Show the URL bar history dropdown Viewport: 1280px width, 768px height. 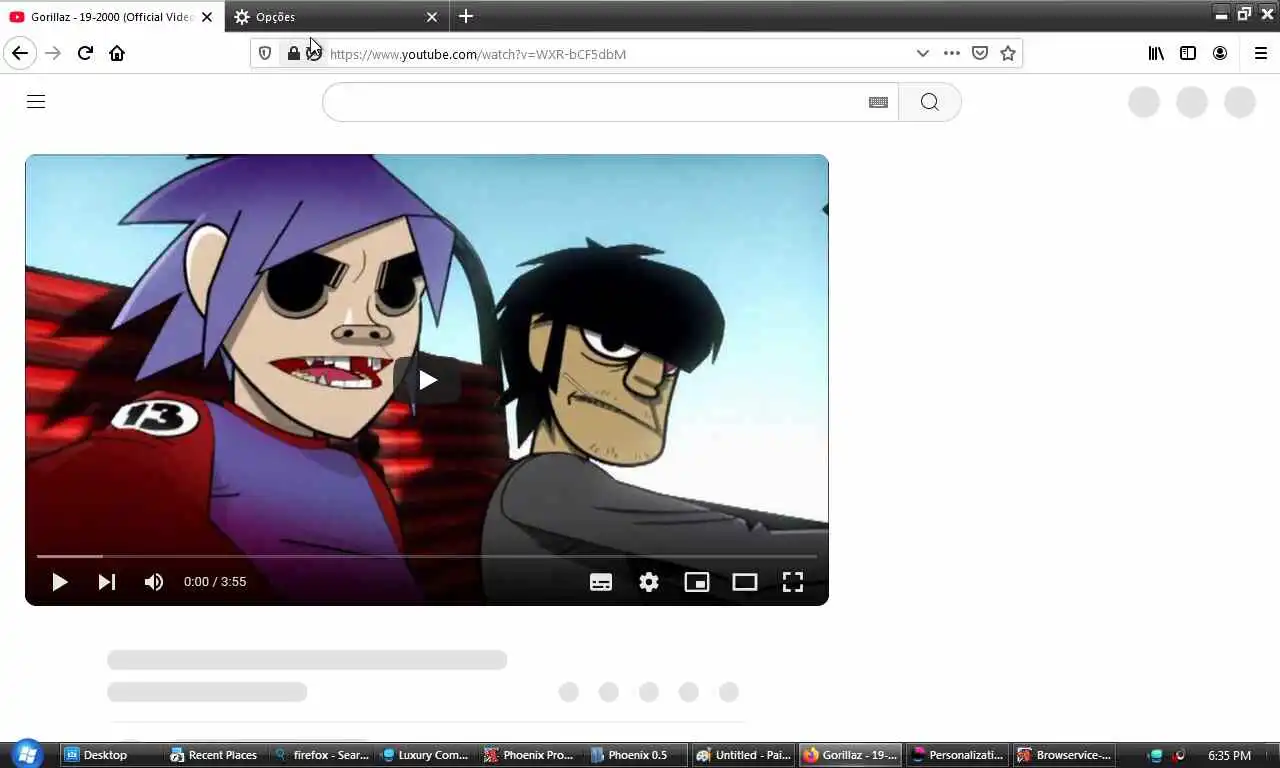(x=922, y=53)
